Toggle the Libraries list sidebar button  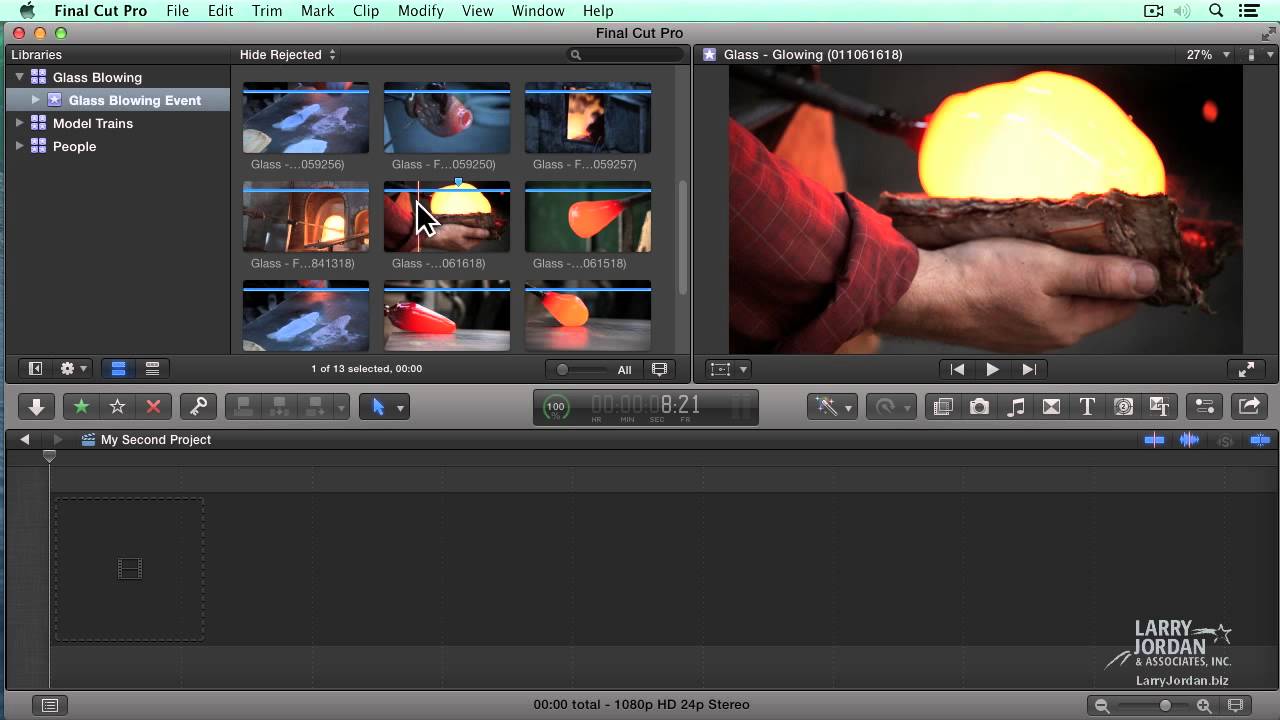click(x=35, y=369)
